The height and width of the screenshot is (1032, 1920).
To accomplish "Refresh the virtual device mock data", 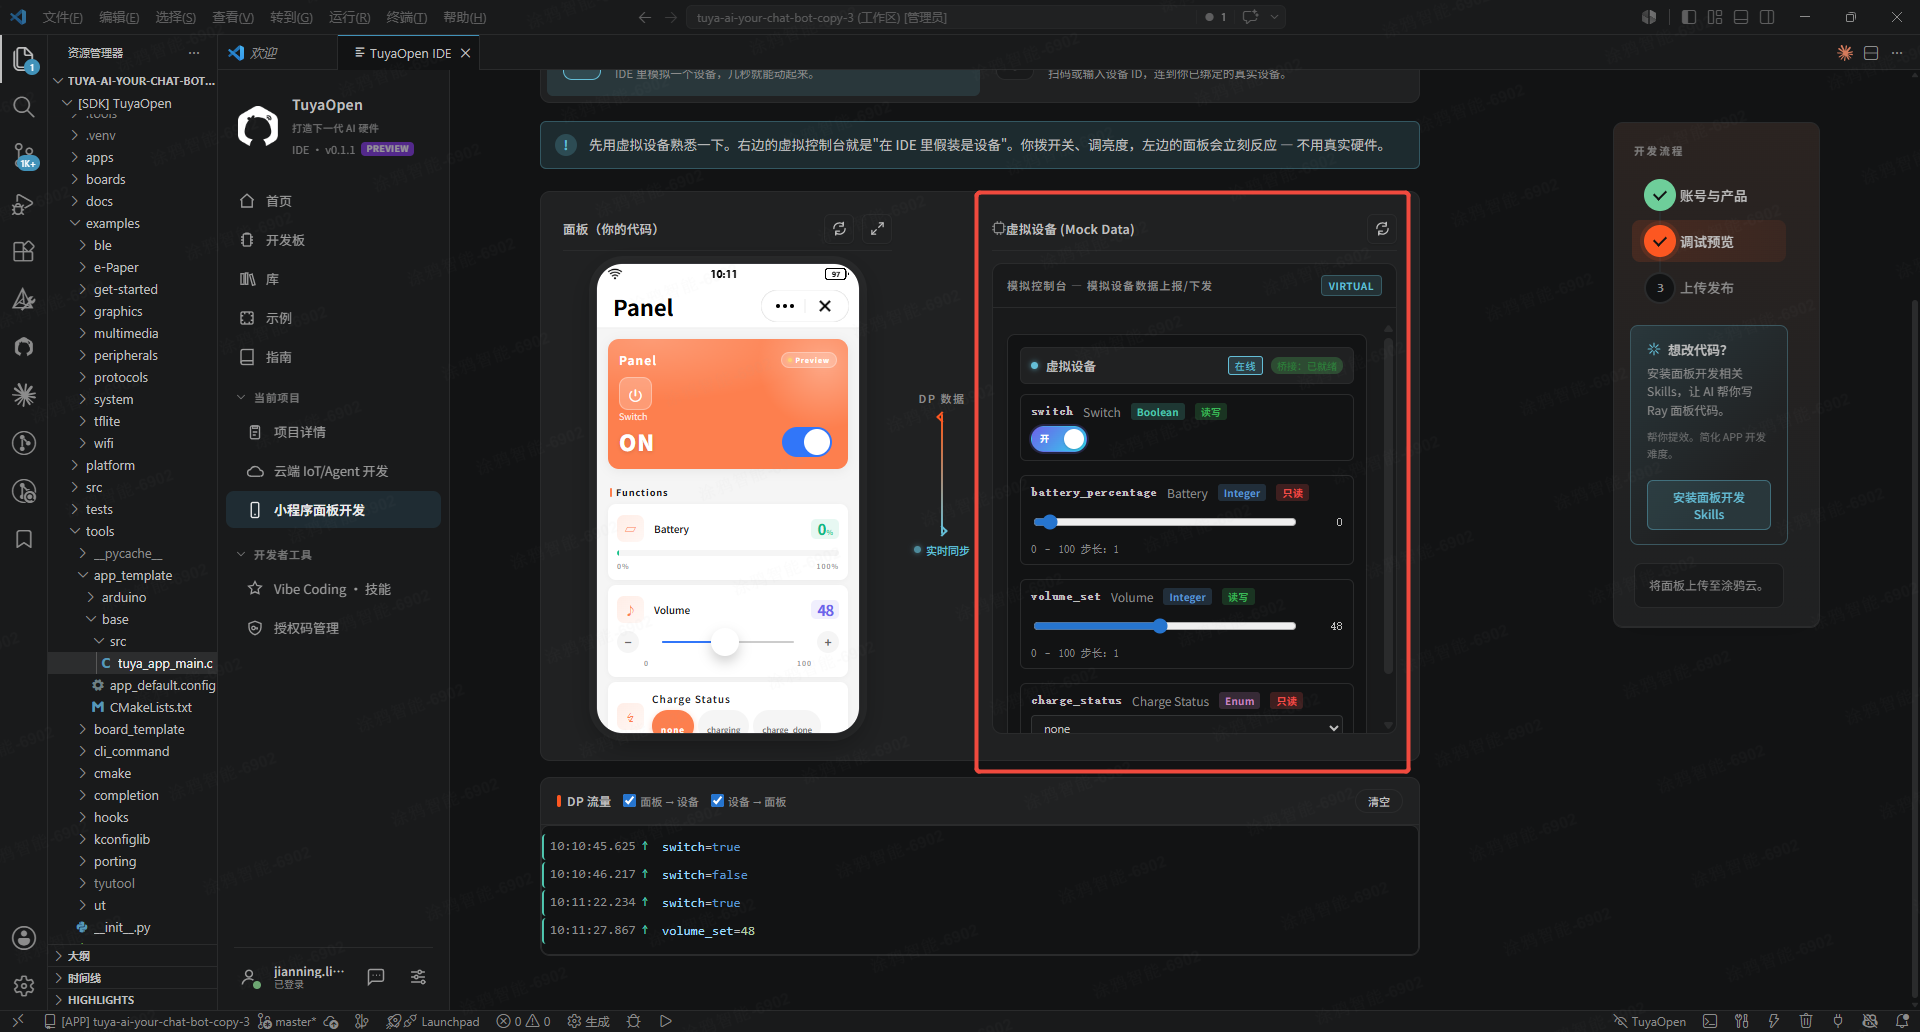I will click(x=1382, y=229).
